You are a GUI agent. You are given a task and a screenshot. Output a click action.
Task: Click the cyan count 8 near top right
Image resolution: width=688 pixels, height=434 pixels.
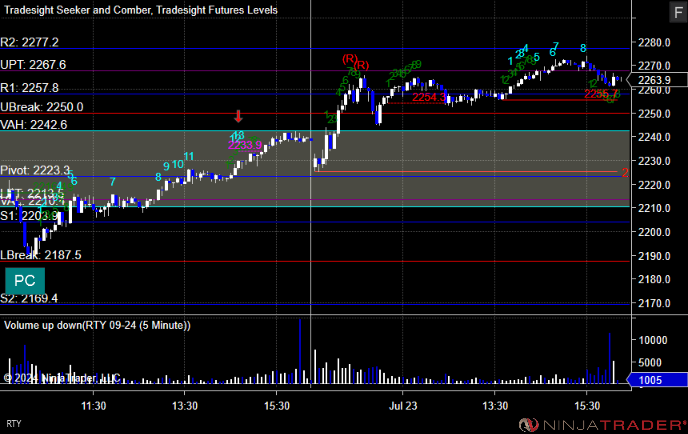(583, 48)
